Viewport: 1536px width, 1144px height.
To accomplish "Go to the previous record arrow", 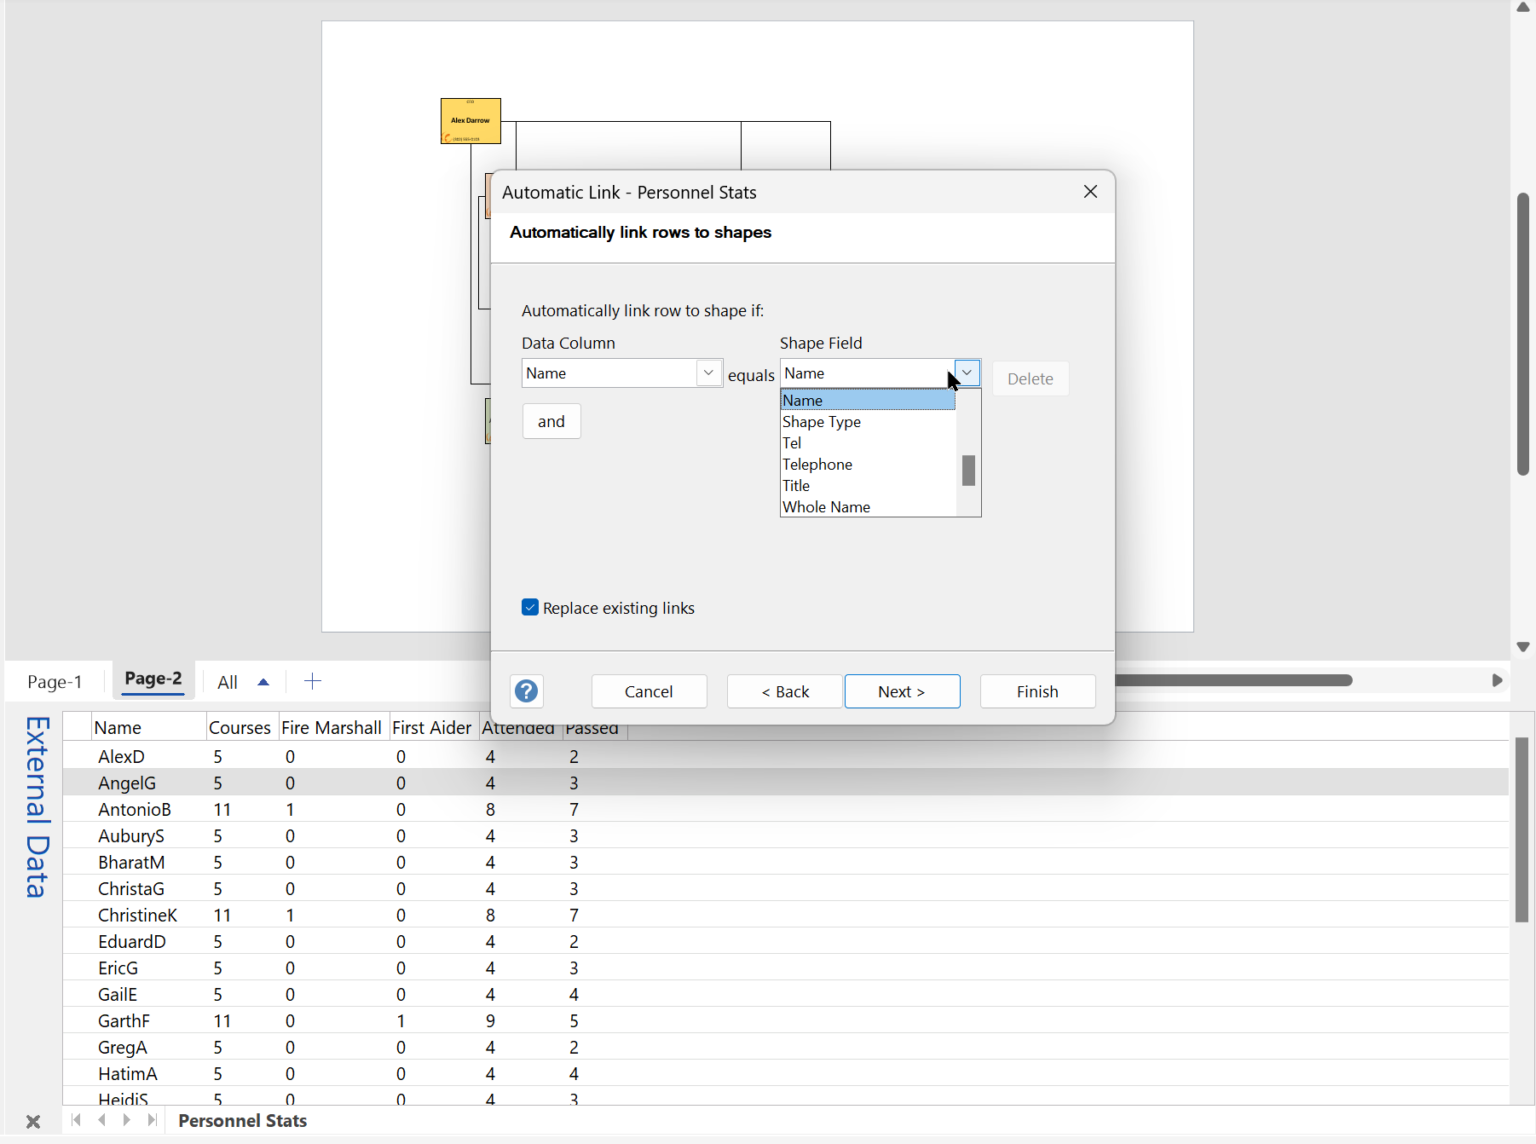I will 101,1120.
